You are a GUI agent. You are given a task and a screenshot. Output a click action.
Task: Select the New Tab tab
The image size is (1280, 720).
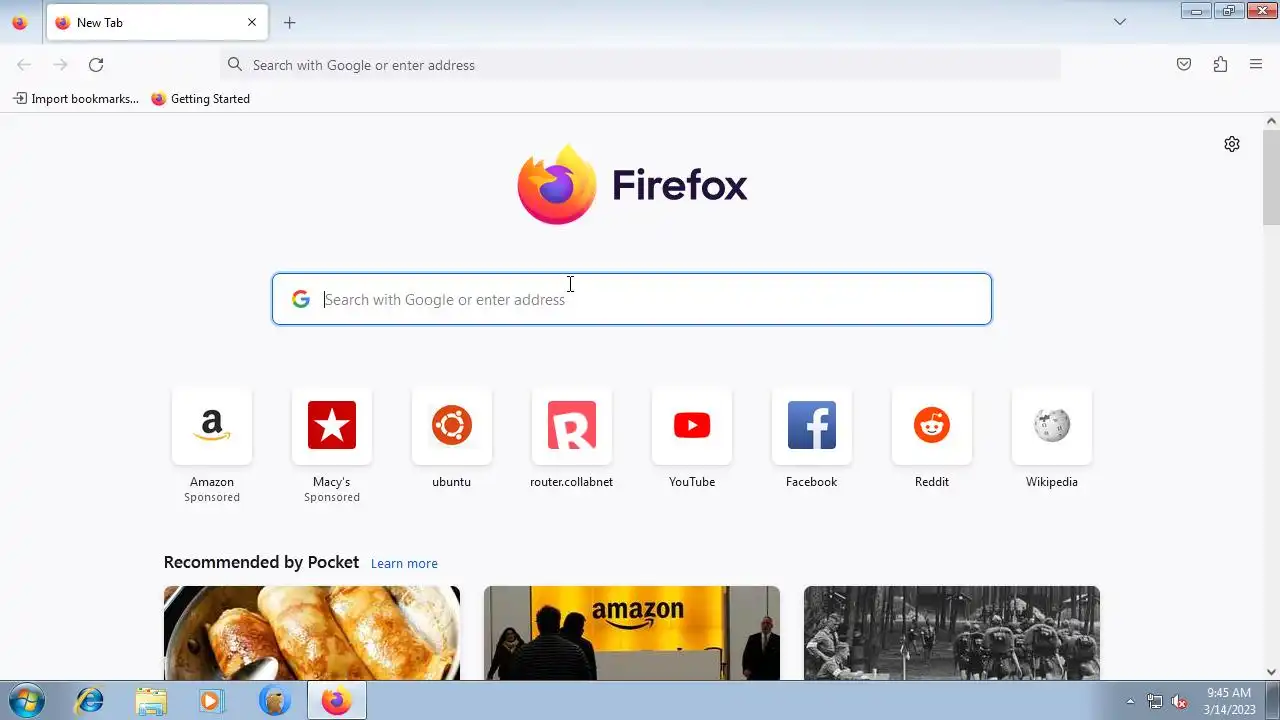point(157,22)
